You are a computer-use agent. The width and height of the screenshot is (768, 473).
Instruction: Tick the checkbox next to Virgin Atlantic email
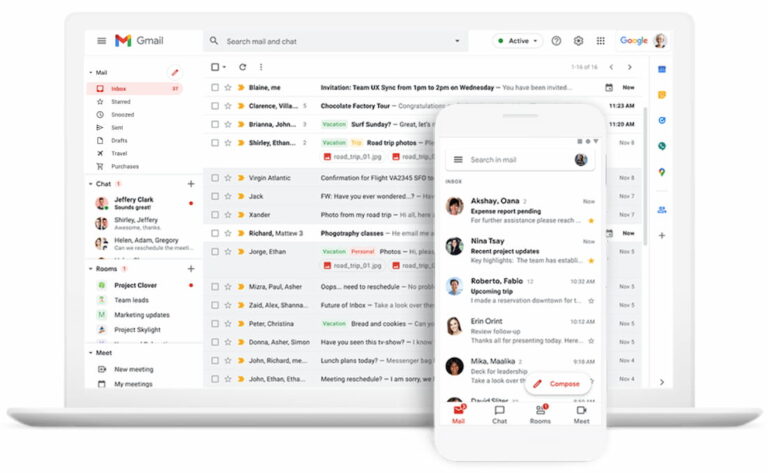[x=214, y=178]
